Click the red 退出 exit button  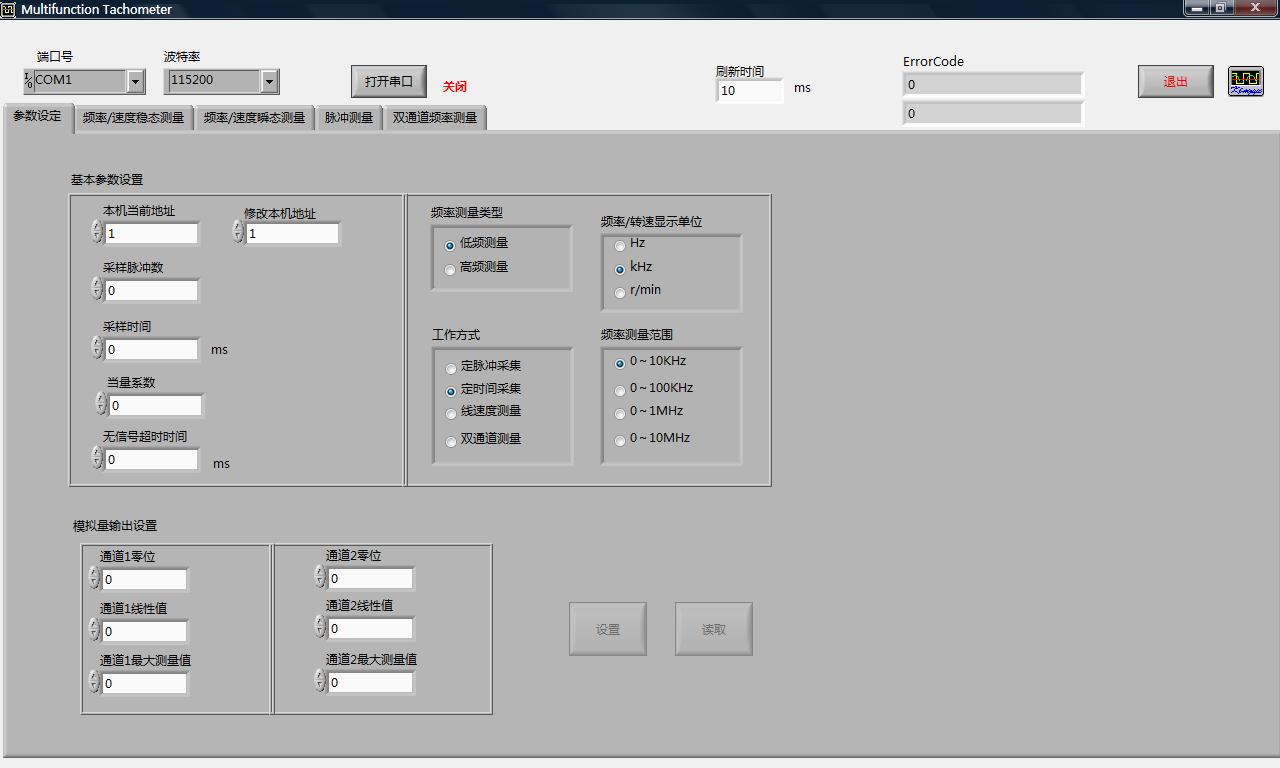tap(1175, 82)
